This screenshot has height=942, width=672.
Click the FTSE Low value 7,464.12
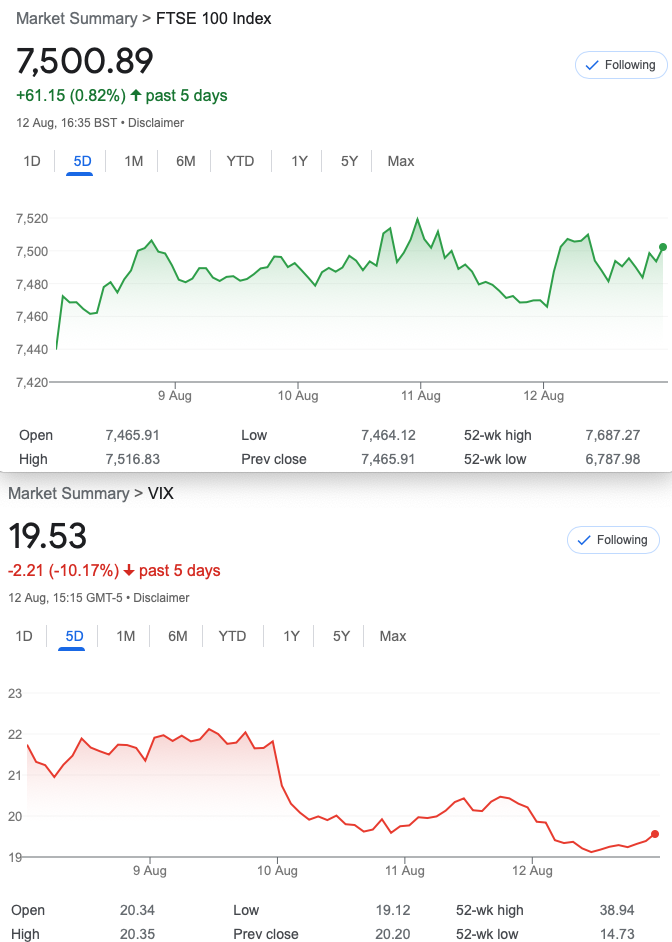(389, 435)
